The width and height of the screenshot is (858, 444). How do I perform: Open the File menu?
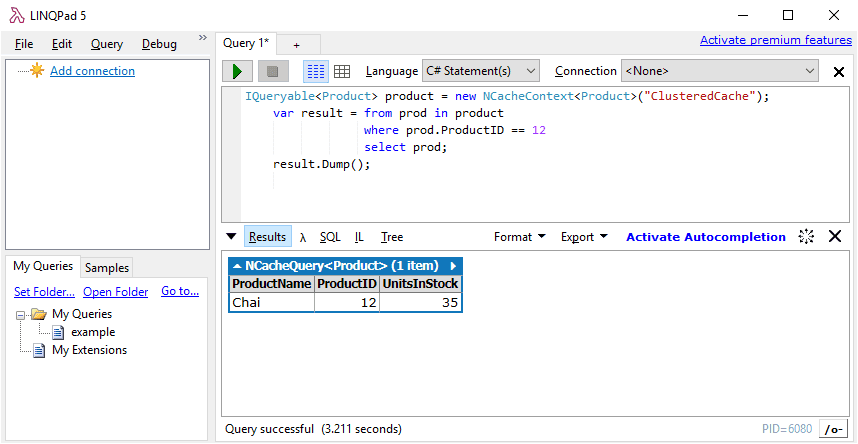click(24, 44)
